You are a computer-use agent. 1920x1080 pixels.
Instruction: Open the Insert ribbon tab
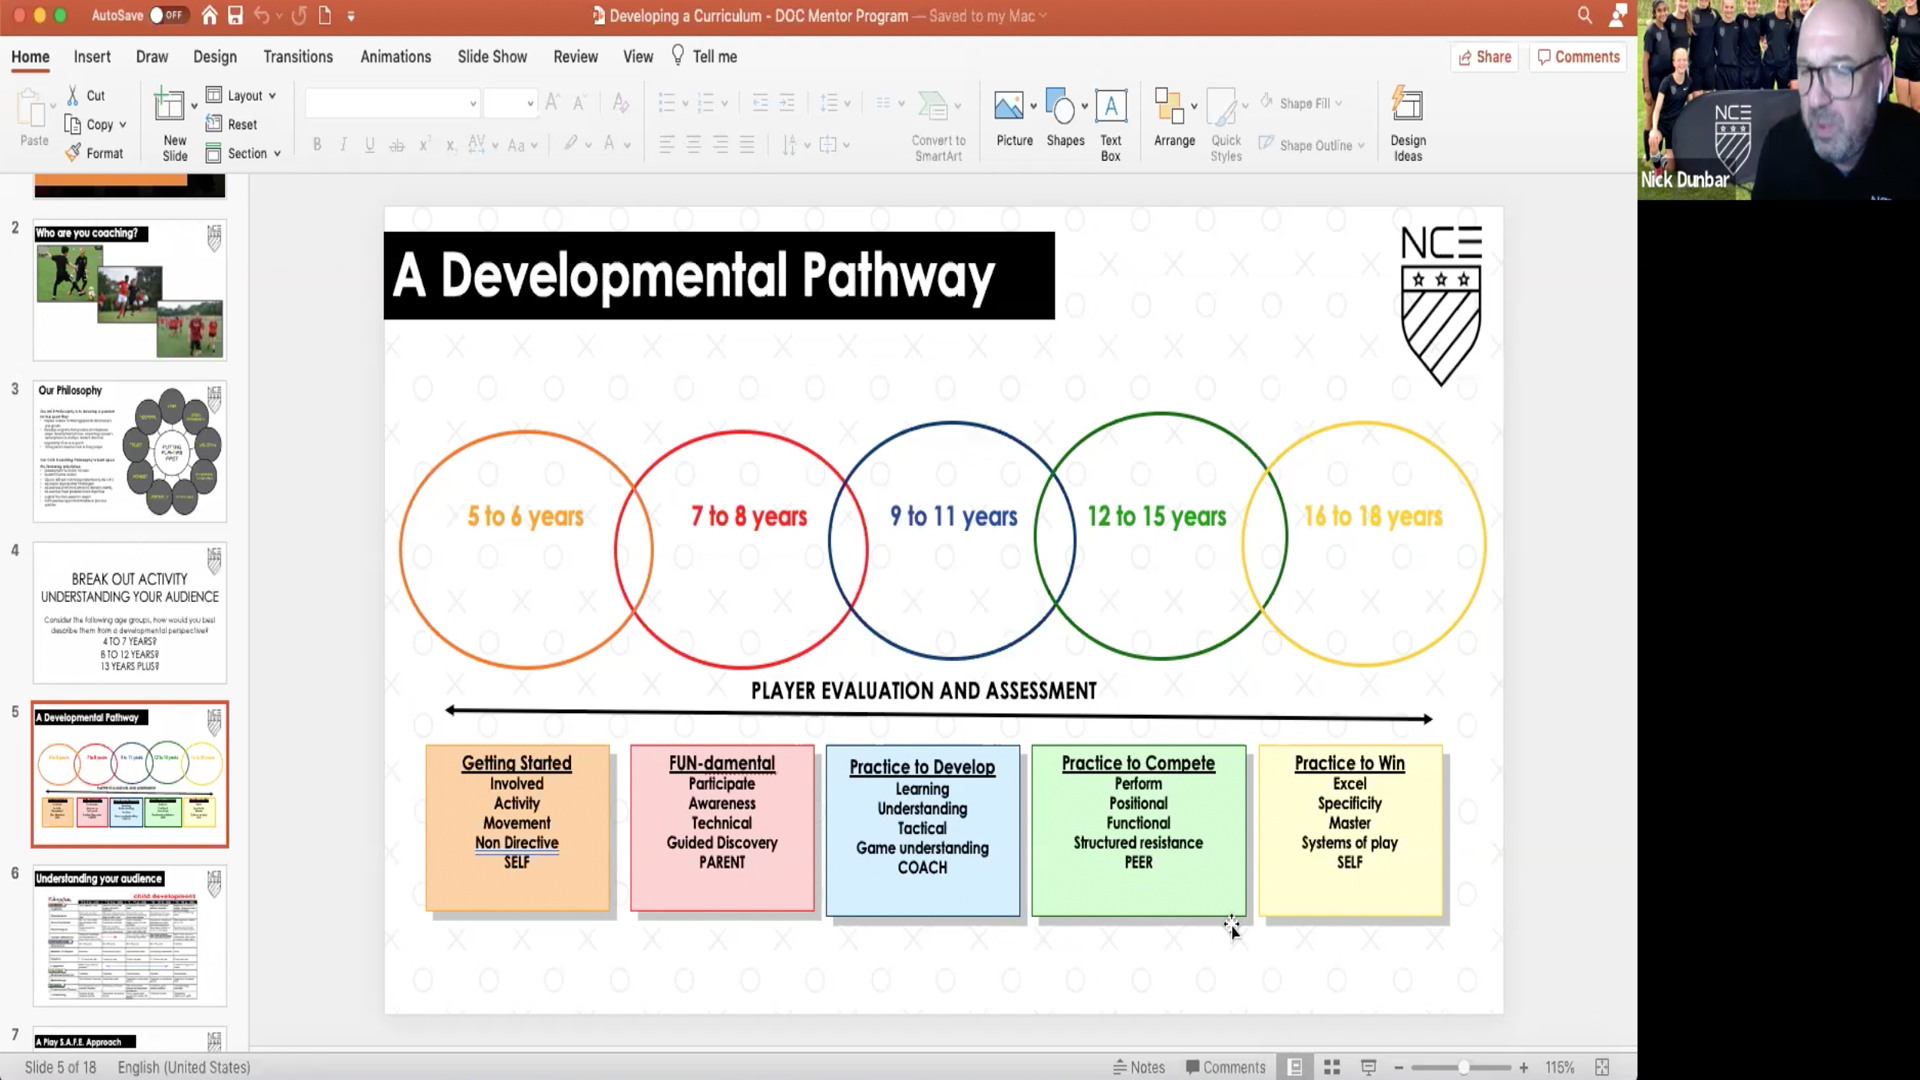tap(92, 57)
